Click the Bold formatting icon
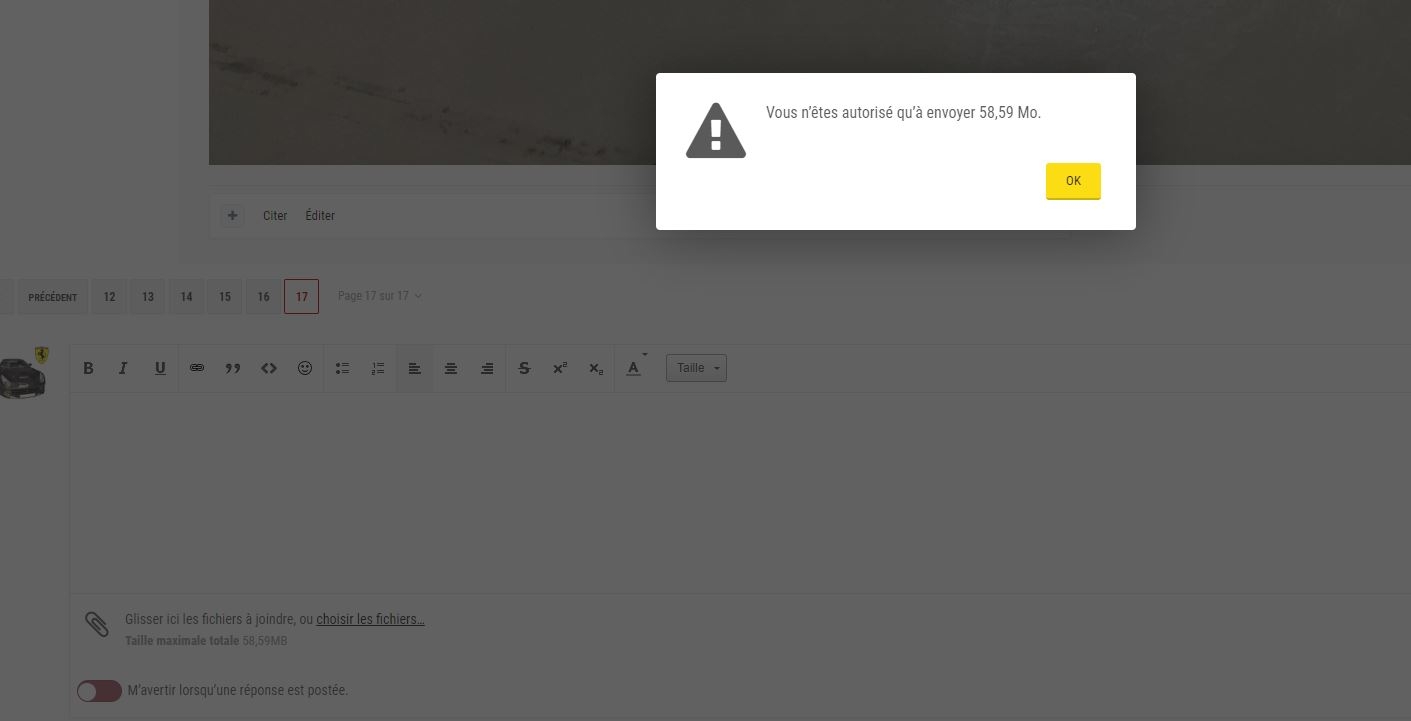This screenshot has width=1411, height=721. [88, 368]
